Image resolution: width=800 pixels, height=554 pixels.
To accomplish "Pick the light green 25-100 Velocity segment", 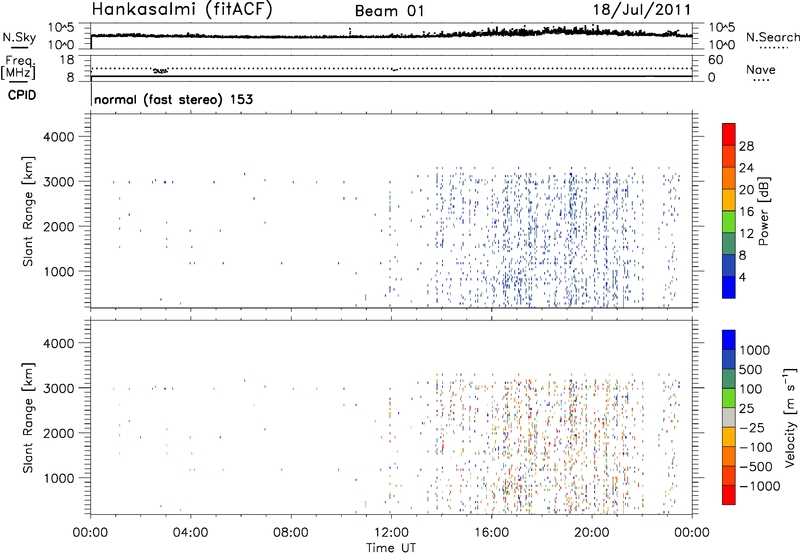I will click(x=729, y=398).
